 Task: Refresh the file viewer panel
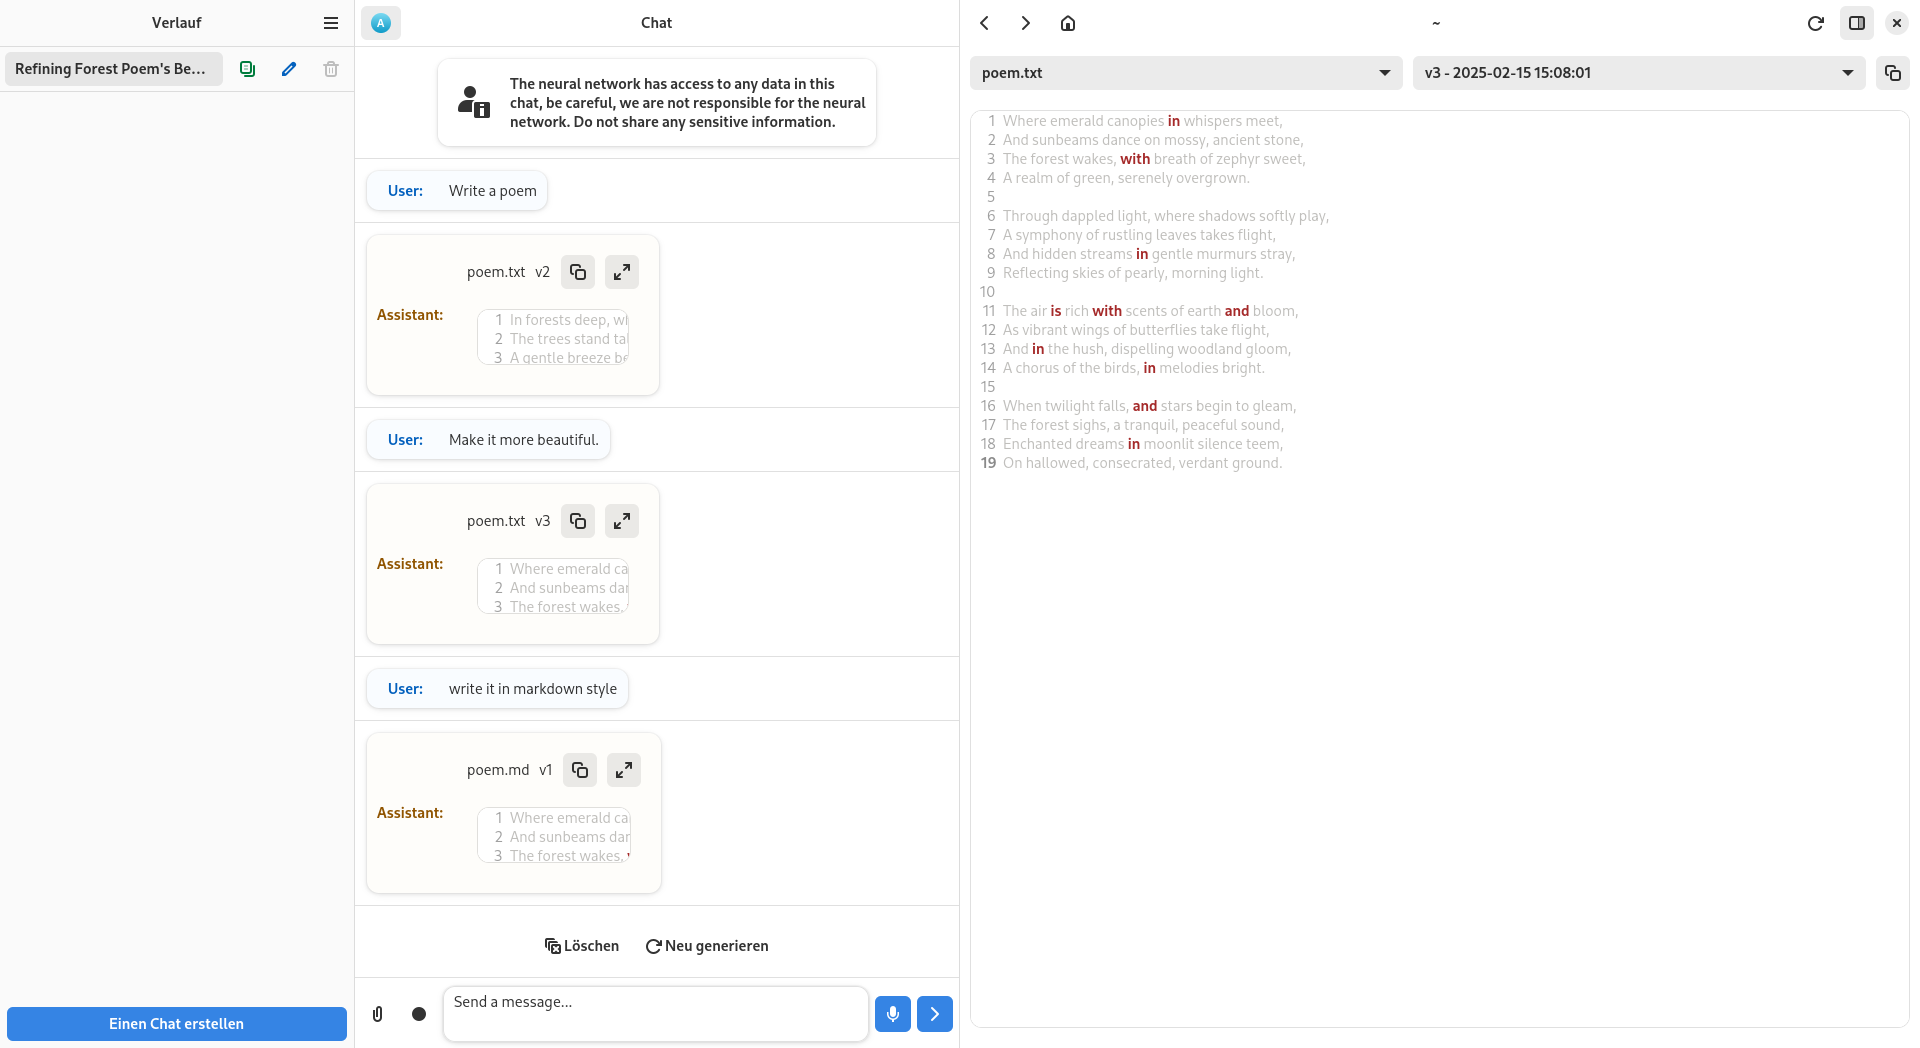[1816, 23]
